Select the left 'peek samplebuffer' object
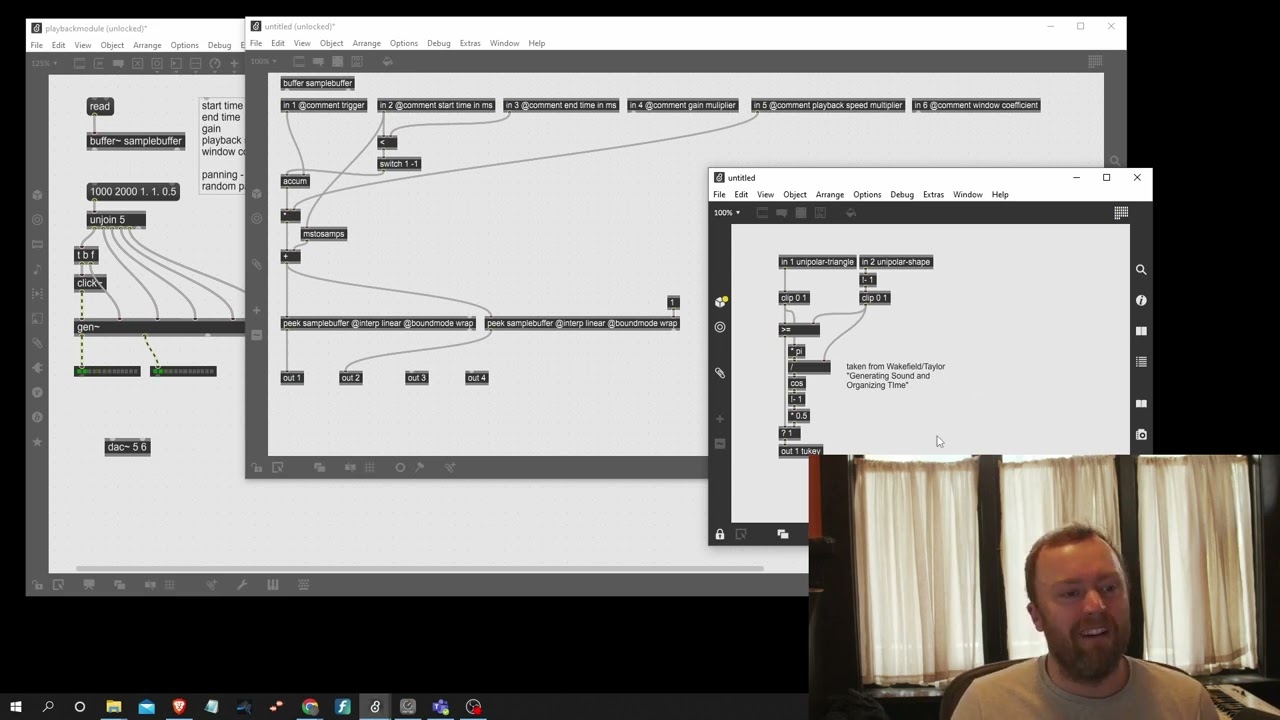The width and height of the screenshot is (1280, 720). point(378,323)
